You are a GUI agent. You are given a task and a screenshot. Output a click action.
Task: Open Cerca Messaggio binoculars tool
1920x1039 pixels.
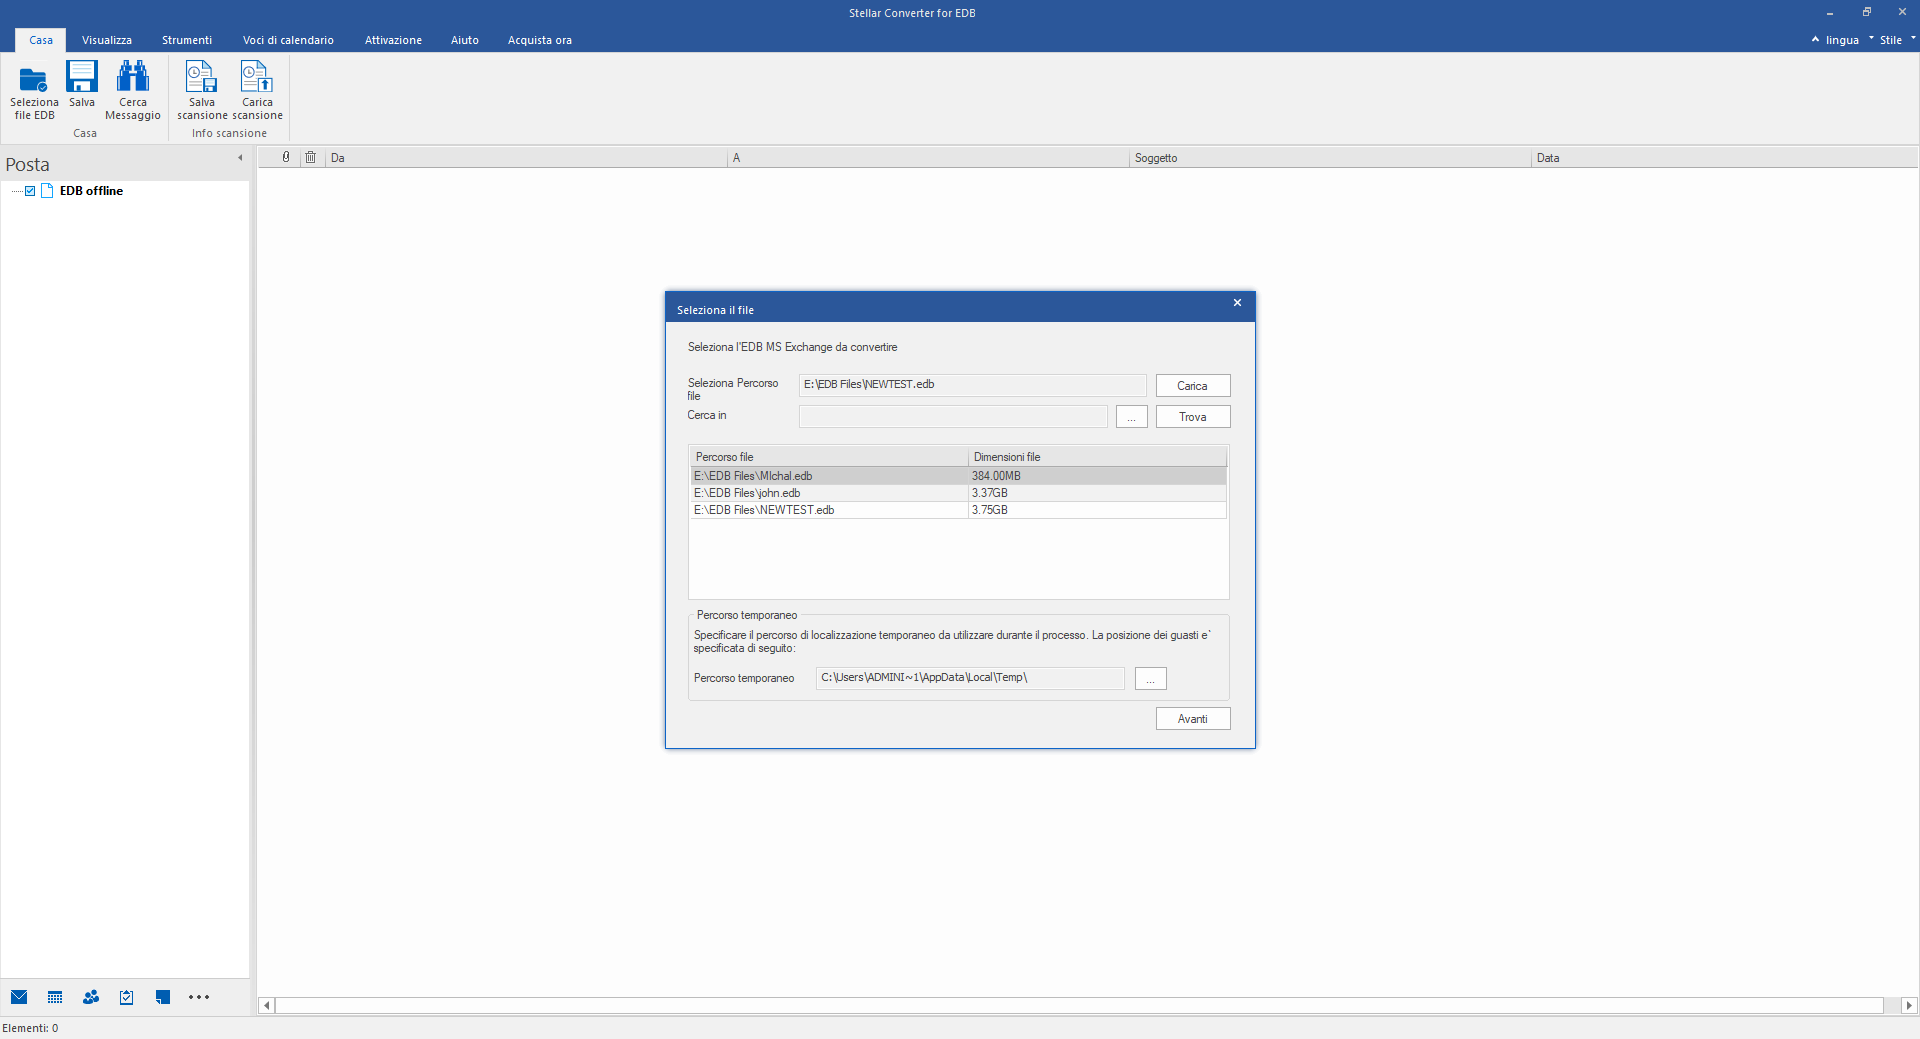132,78
